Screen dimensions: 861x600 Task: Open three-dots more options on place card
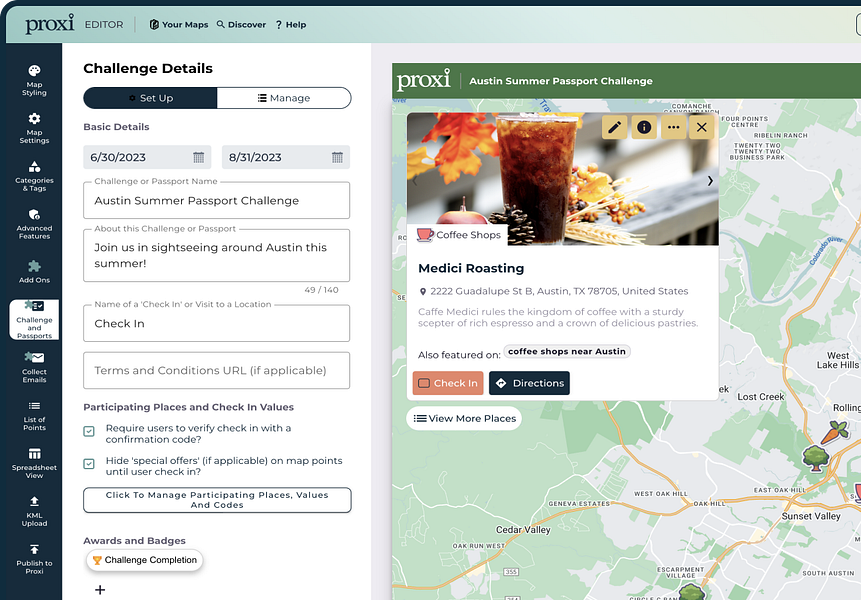(x=673, y=127)
